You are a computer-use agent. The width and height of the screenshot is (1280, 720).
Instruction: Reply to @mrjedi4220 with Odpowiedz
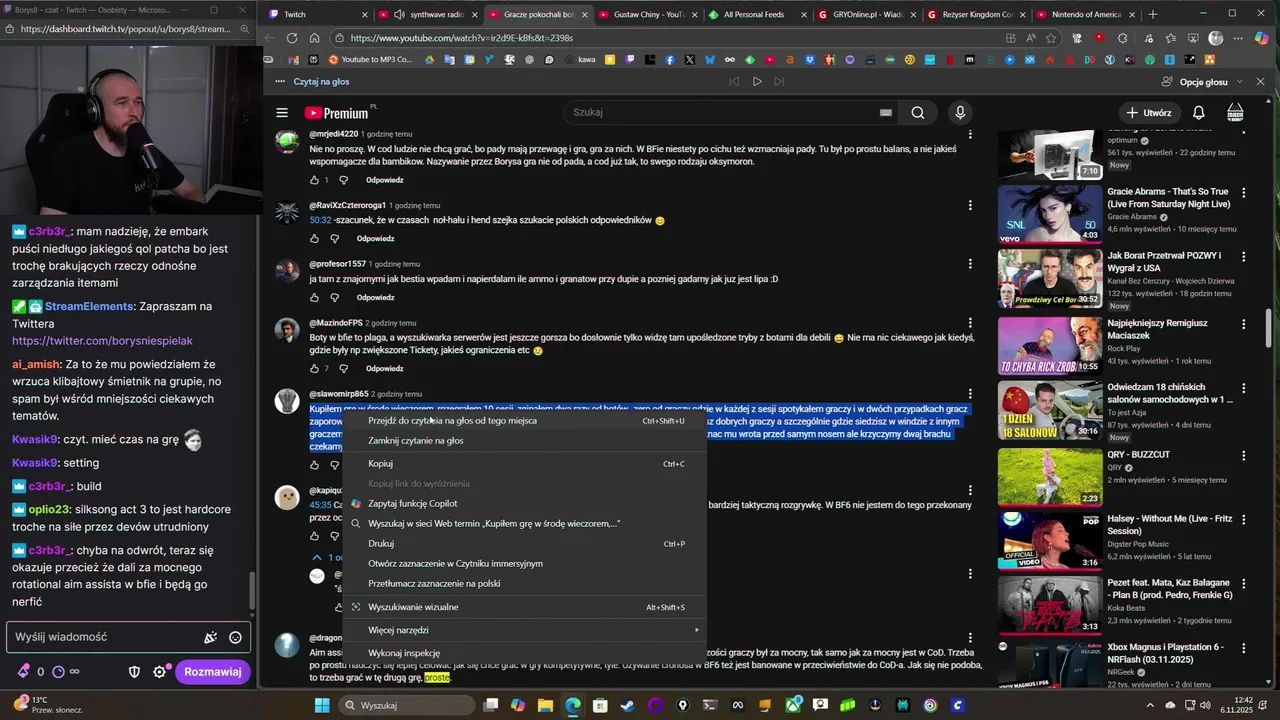pyautogui.click(x=384, y=180)
